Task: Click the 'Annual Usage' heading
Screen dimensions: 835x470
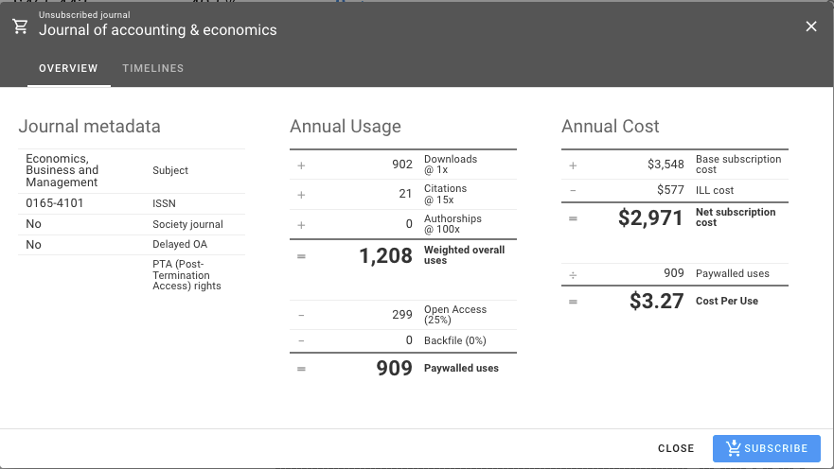Action: coord(346,127)
